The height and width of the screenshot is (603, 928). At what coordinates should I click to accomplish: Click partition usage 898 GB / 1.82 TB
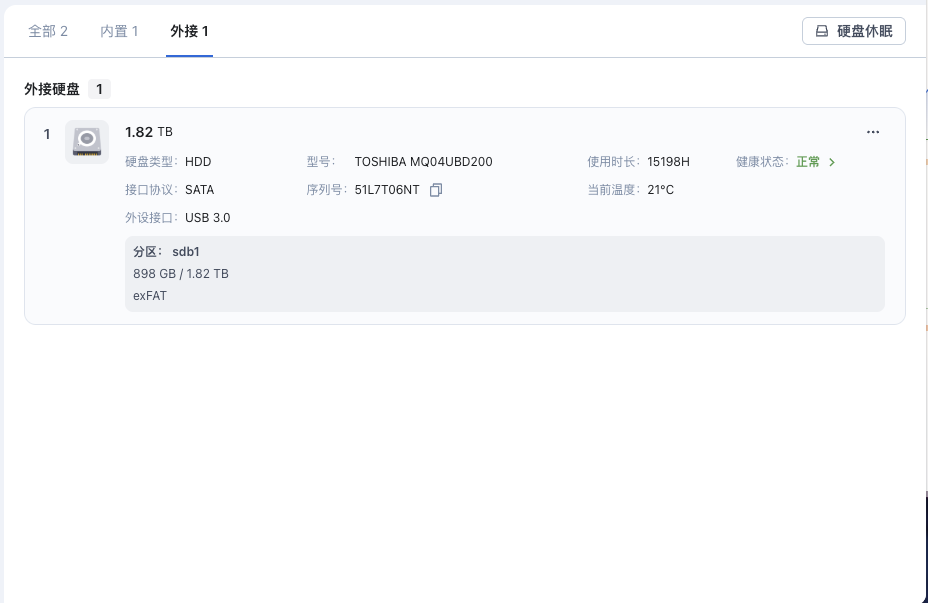pos(181,274)
